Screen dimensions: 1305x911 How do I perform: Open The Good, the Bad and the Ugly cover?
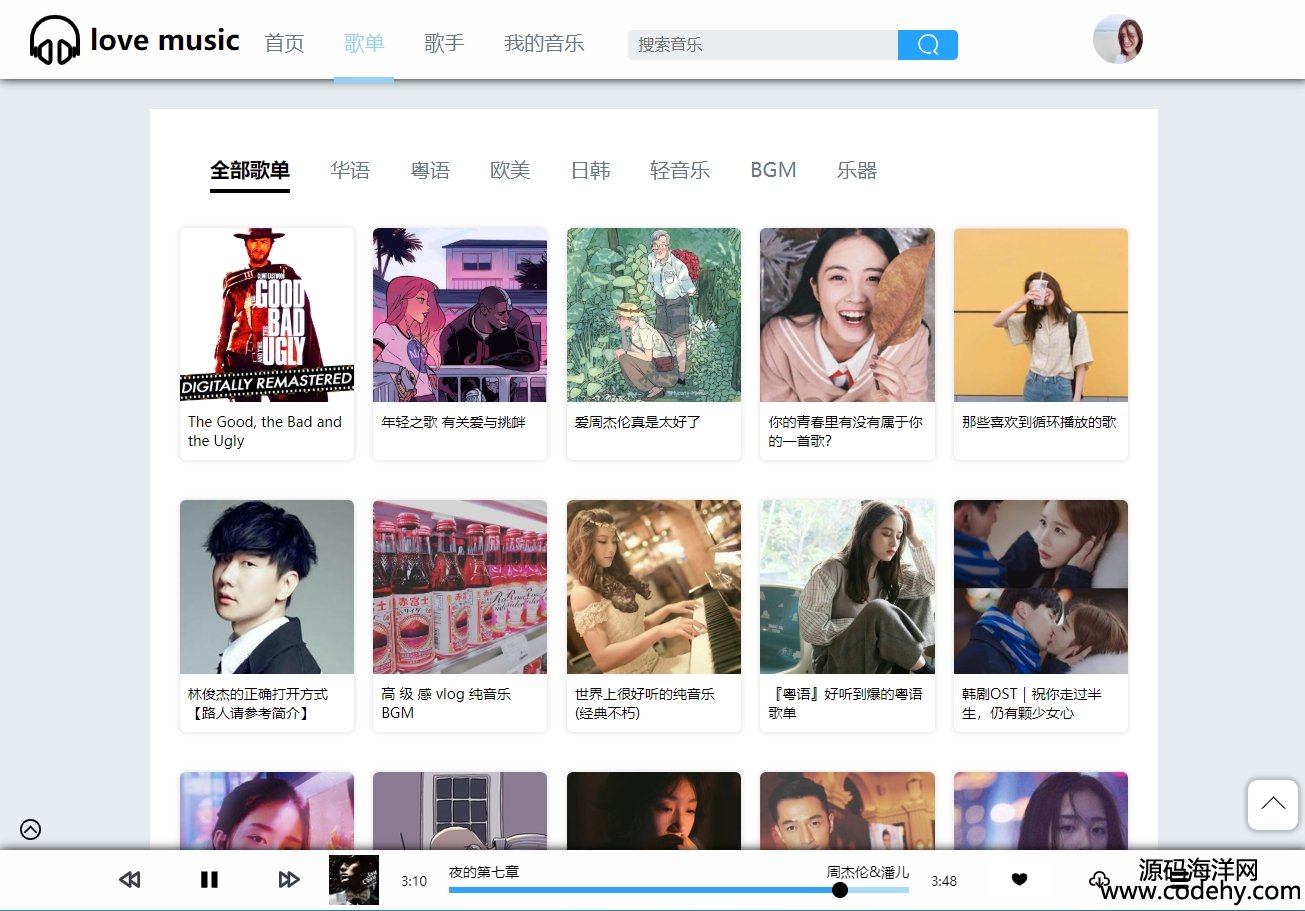(x=267, y=315)
